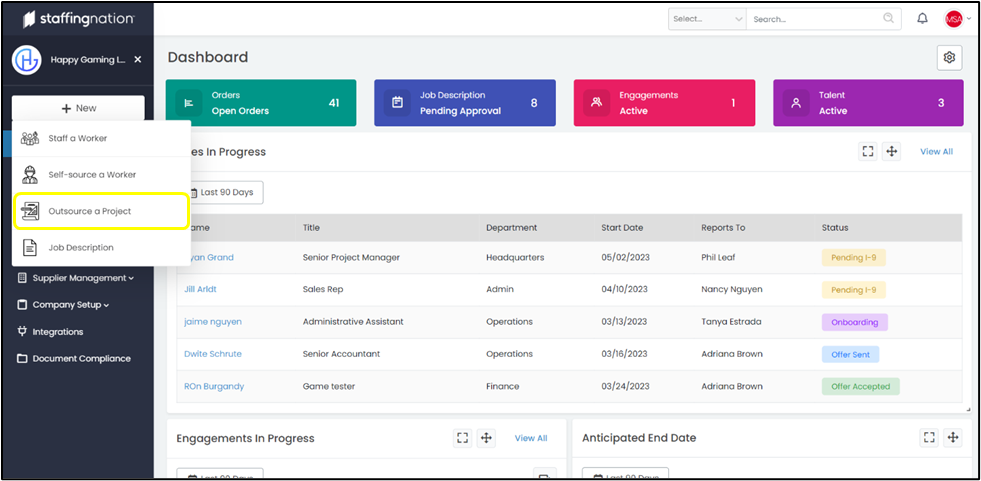The height and width of the screenshot is (481, 981).
Task: Select Self-source a Worker menu item
Action: [x=101, y=175]
